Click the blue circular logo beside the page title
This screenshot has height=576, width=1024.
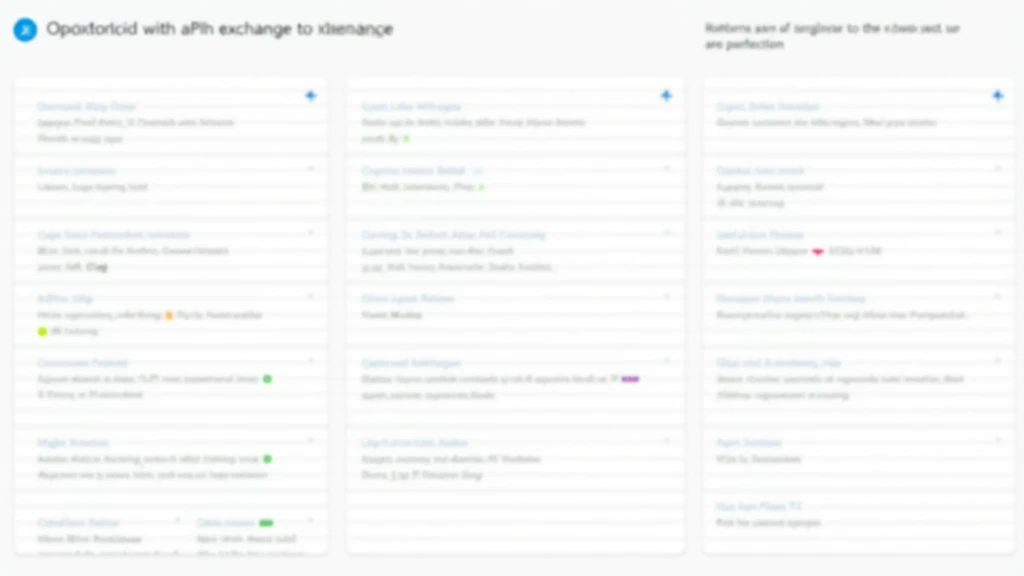(25, 29)
